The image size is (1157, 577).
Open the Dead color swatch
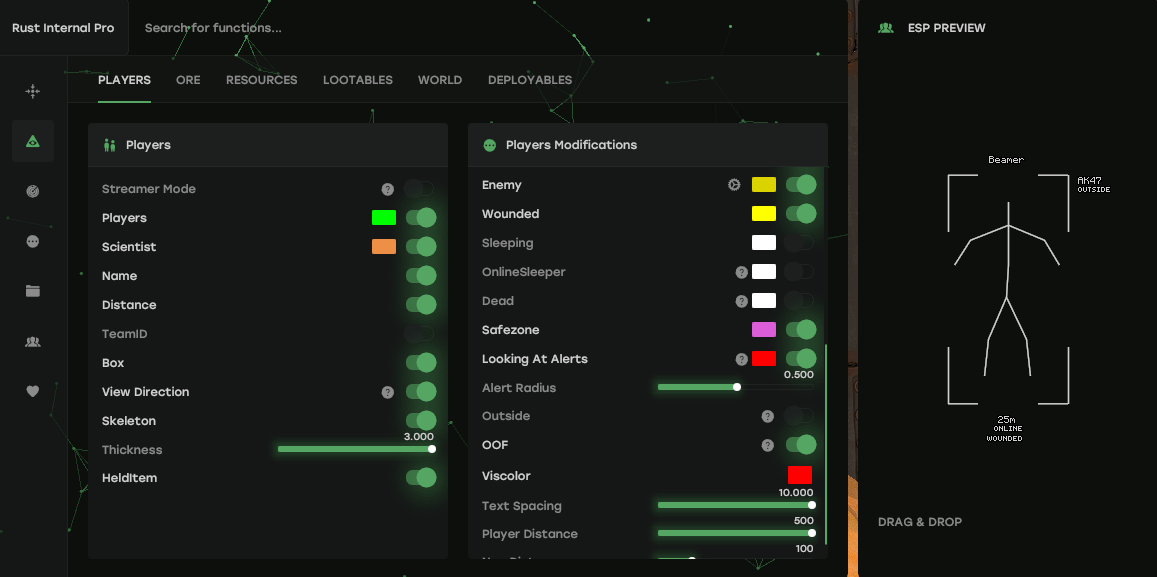[764, 300]
